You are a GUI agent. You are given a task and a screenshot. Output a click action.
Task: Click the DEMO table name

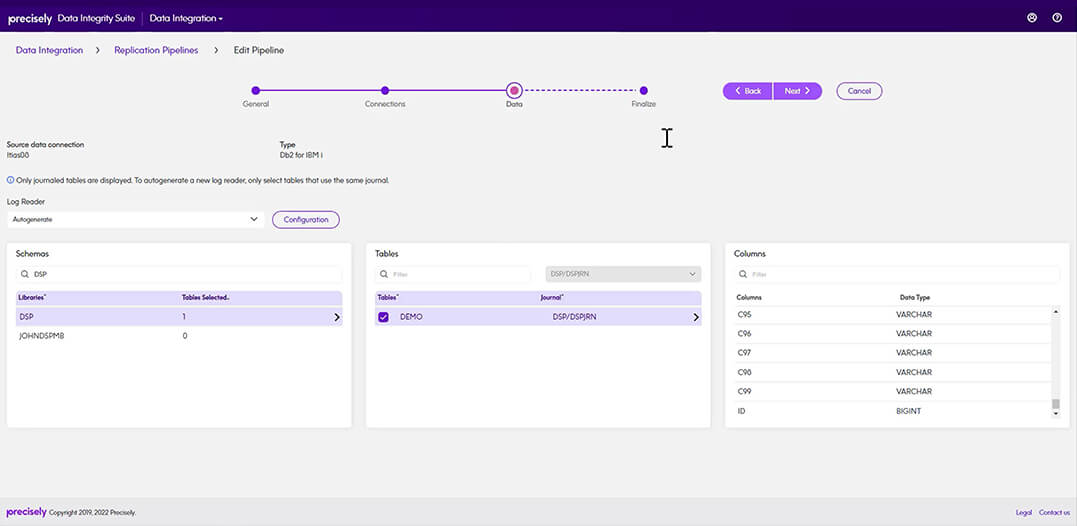[x=411, y=317]
